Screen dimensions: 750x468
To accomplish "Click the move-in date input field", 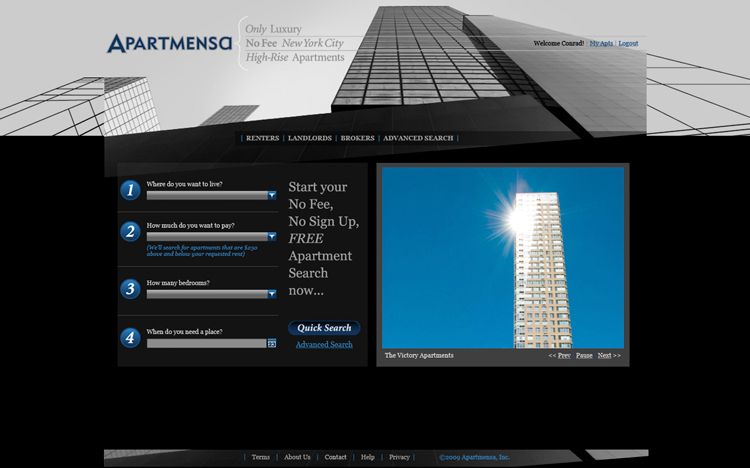I will coord(207,344).
